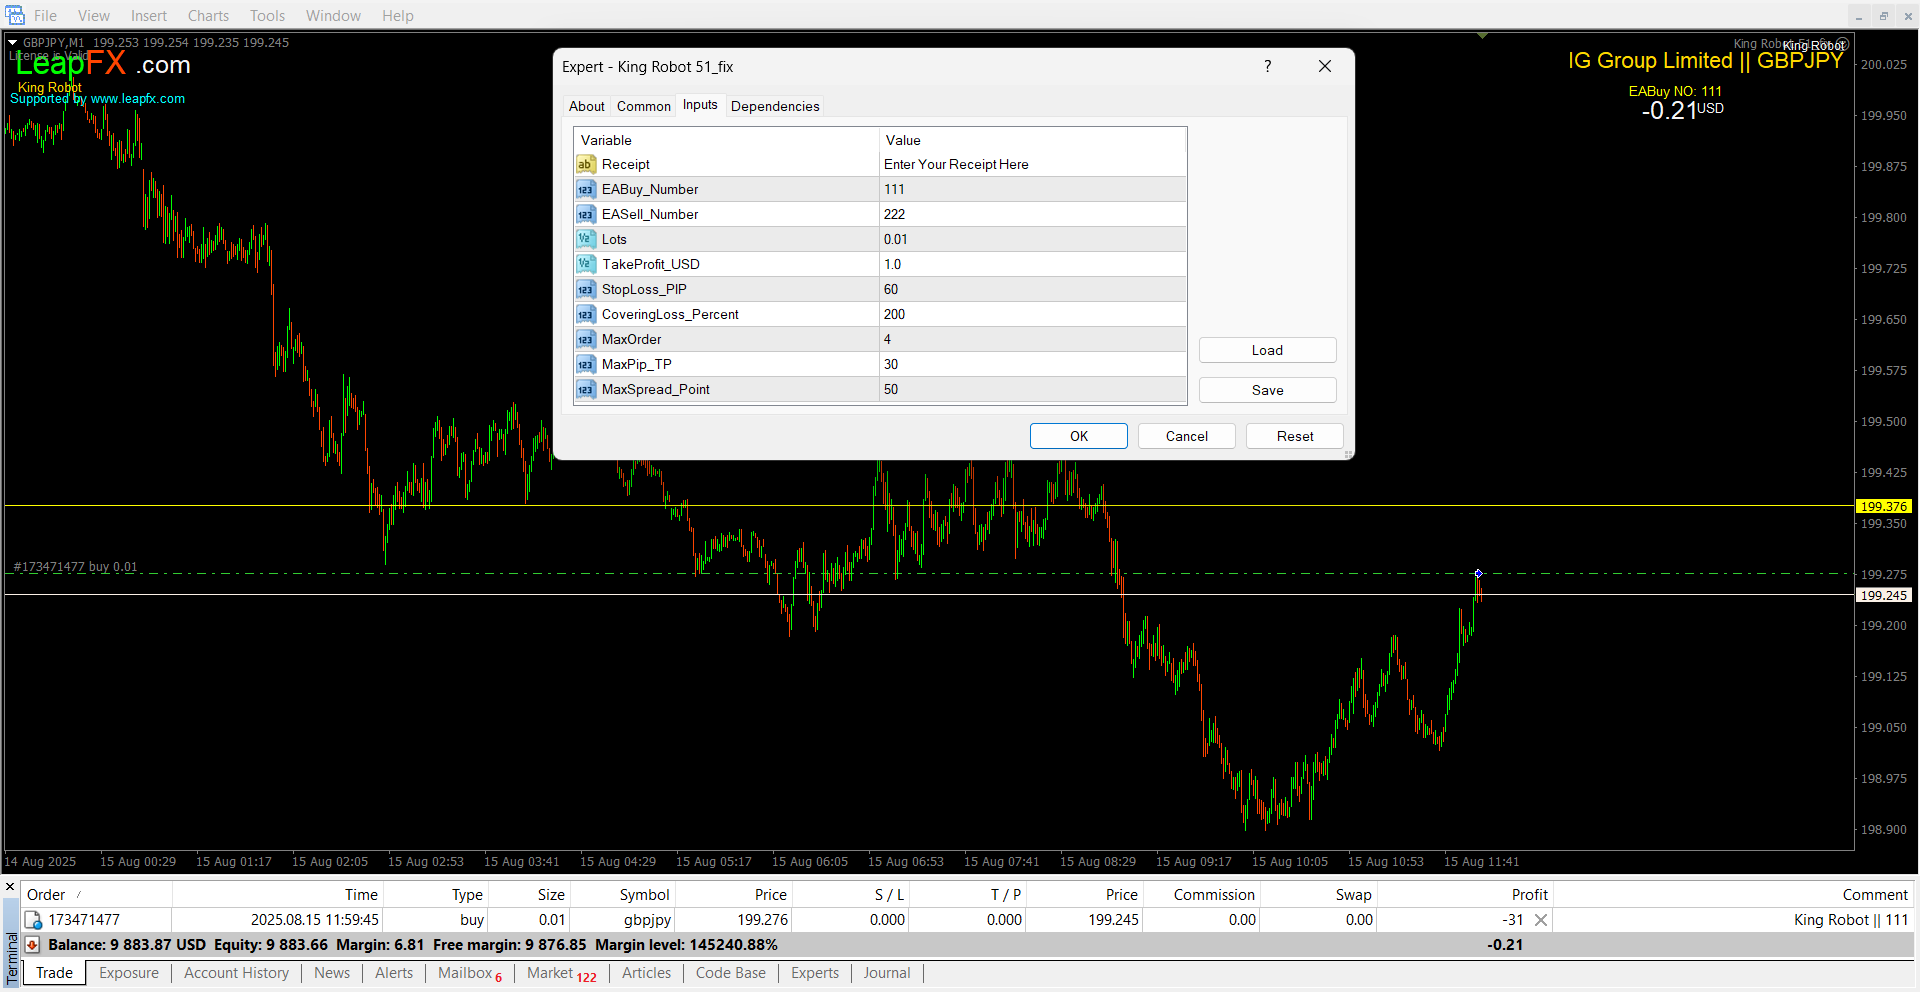This screenshot has height=992, width=1920.
Task: Edit the StopLoss_PIP value field
Action: [1031, 290]
